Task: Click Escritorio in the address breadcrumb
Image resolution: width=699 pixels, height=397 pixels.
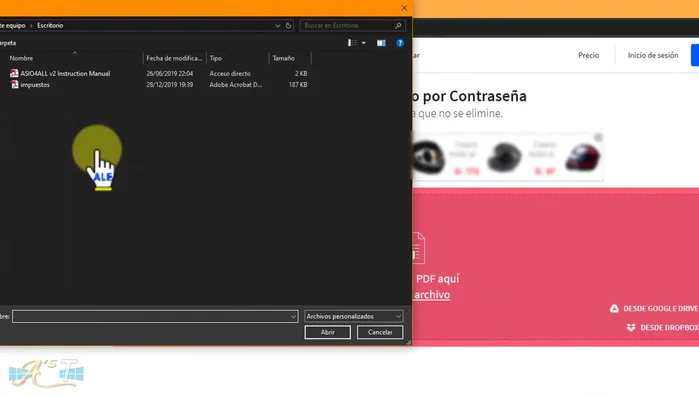Action: pyautogui.click(x=50, y=26)
